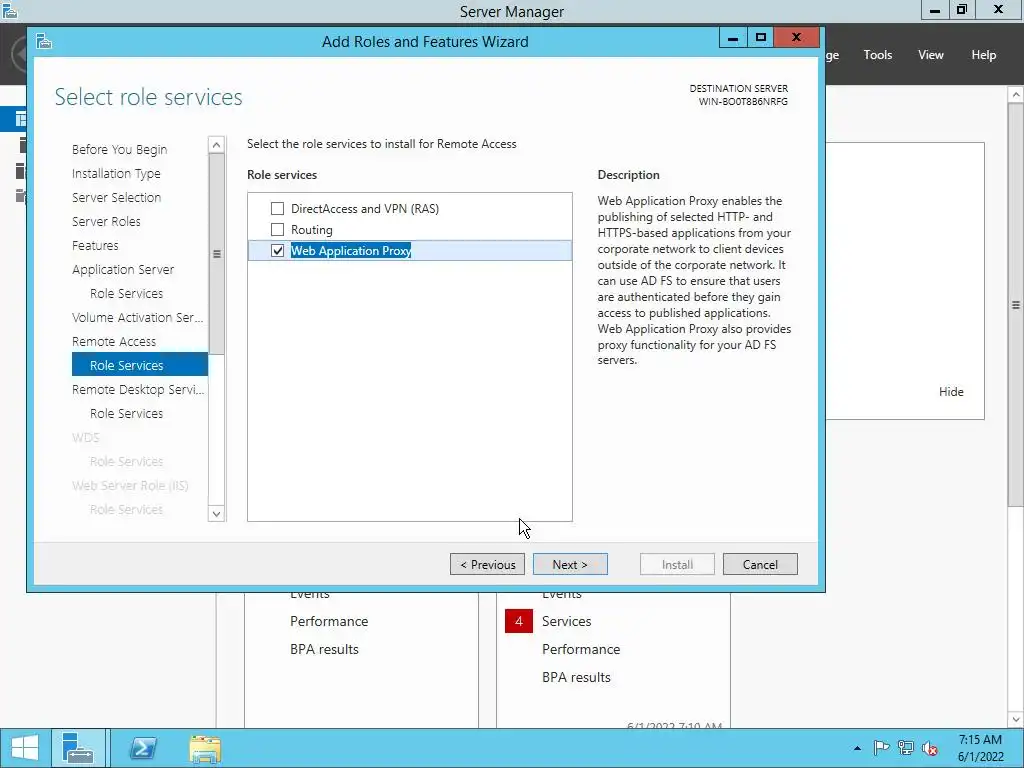Cancel the Add Roles wizard
Screen dimensions: 1024x768
click(760, 564)
